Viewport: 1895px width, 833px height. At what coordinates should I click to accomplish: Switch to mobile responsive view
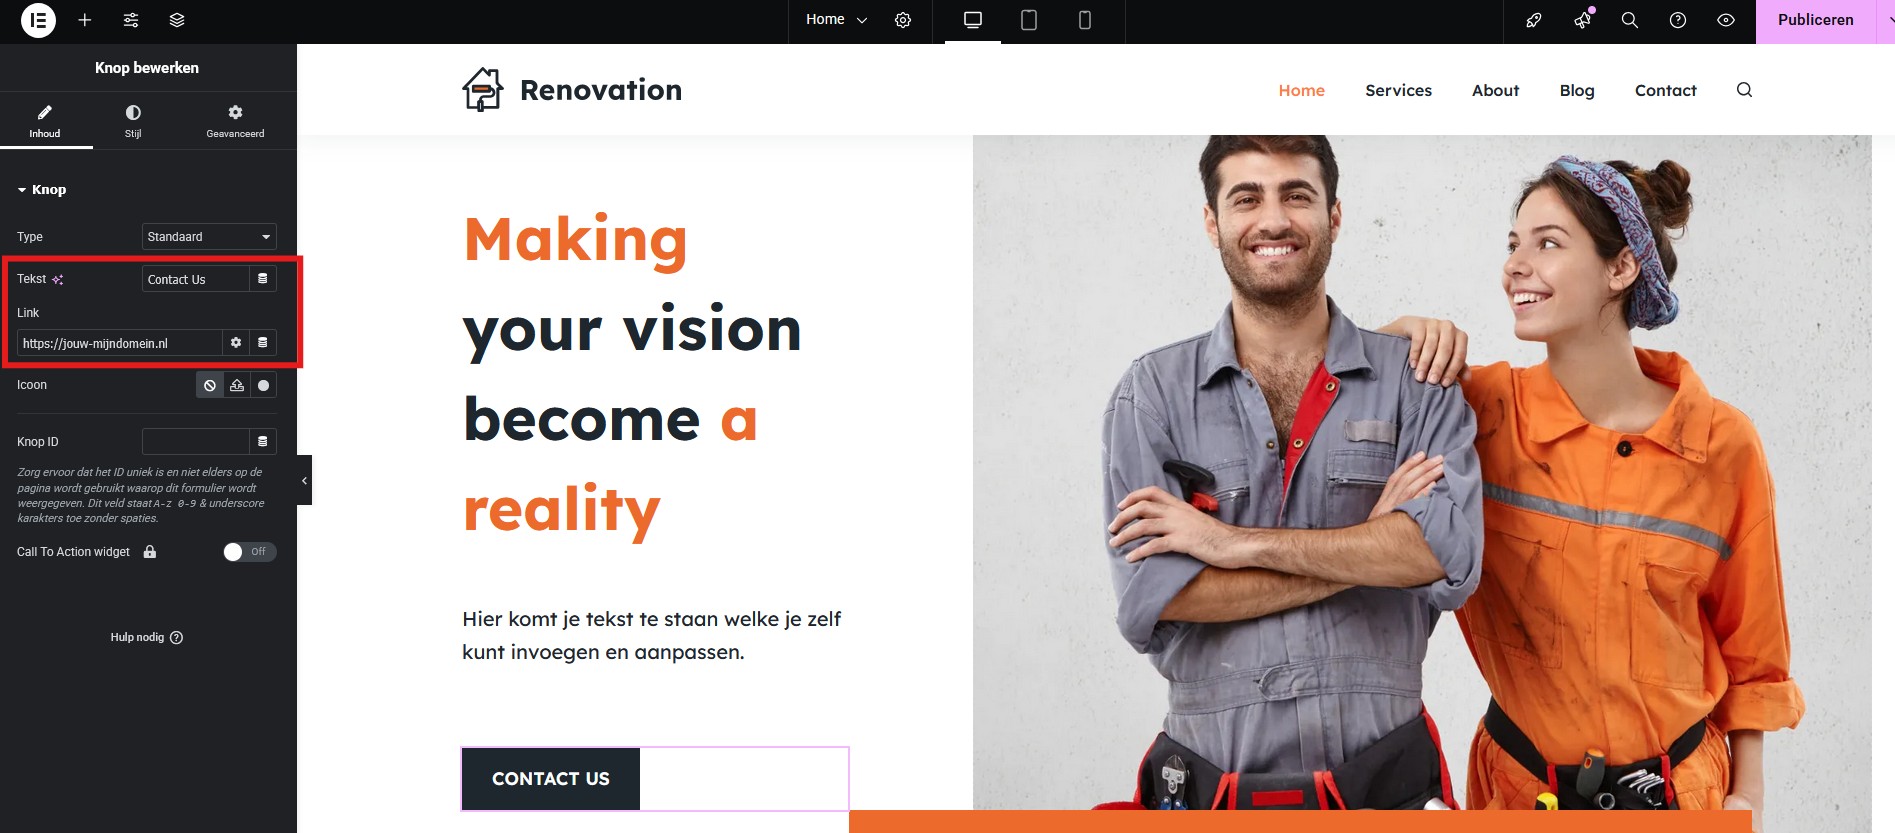pos(1085,20)
